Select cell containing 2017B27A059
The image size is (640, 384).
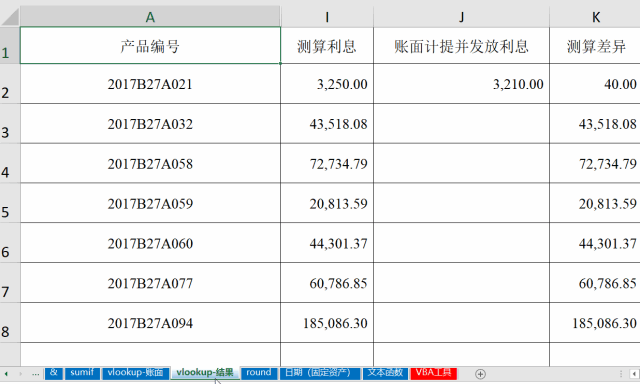[x=150, y=203]
